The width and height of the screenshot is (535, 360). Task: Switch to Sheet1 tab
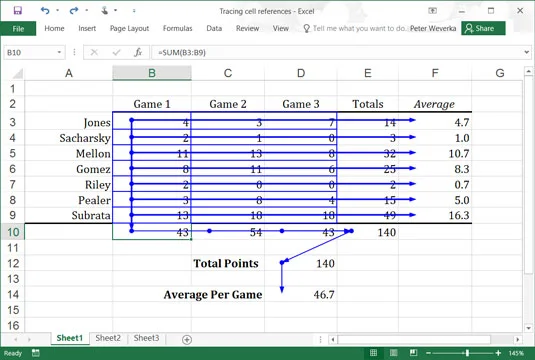pos(70,338)
